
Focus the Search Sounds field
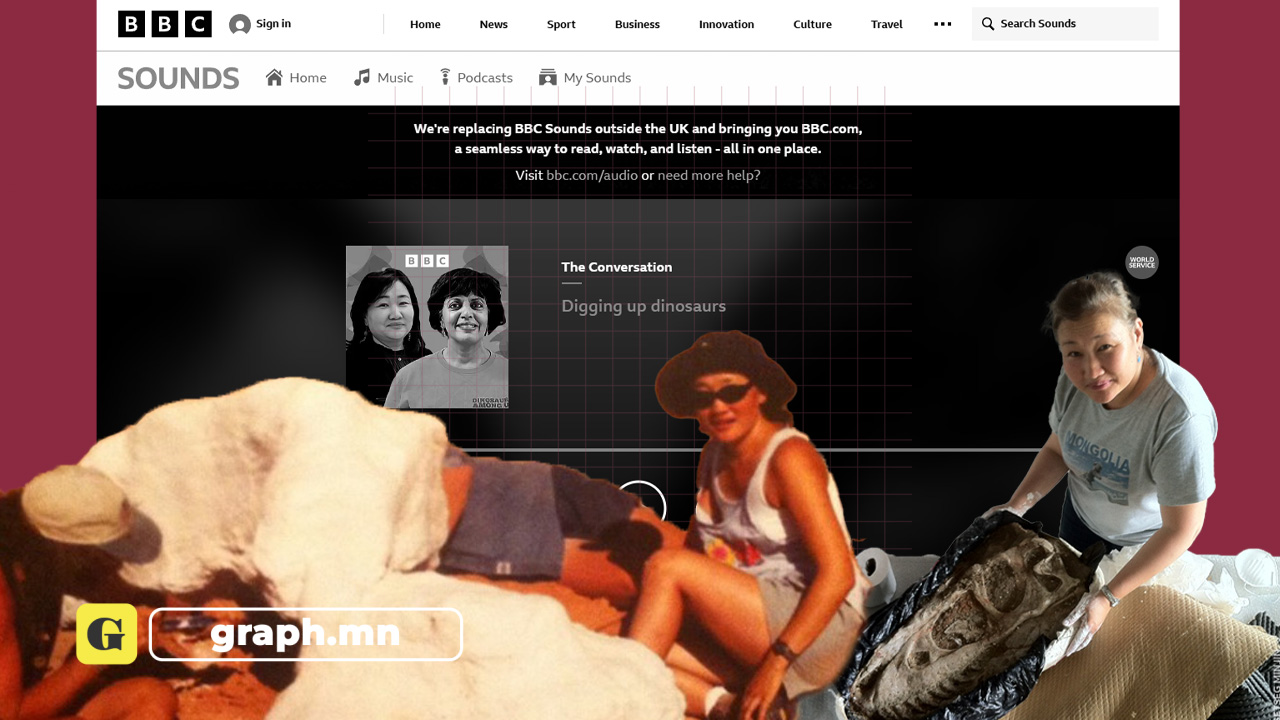[x=1065, y=24]
